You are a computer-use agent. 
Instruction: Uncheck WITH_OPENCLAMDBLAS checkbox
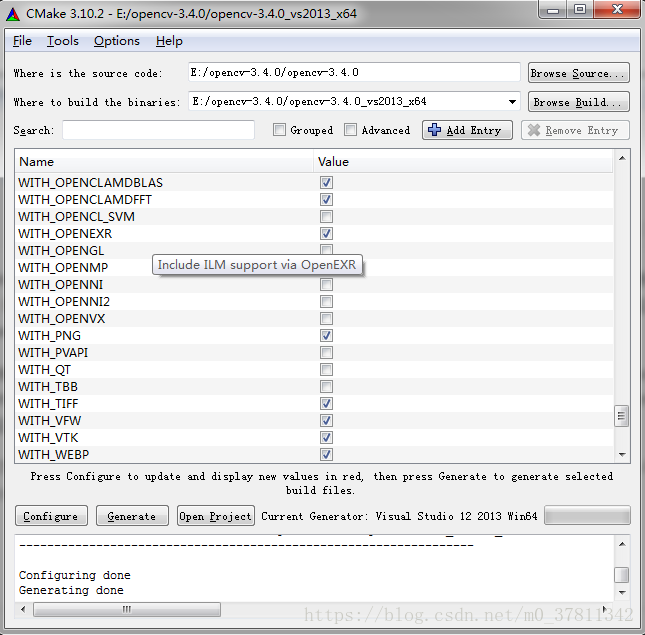[326, 183]
